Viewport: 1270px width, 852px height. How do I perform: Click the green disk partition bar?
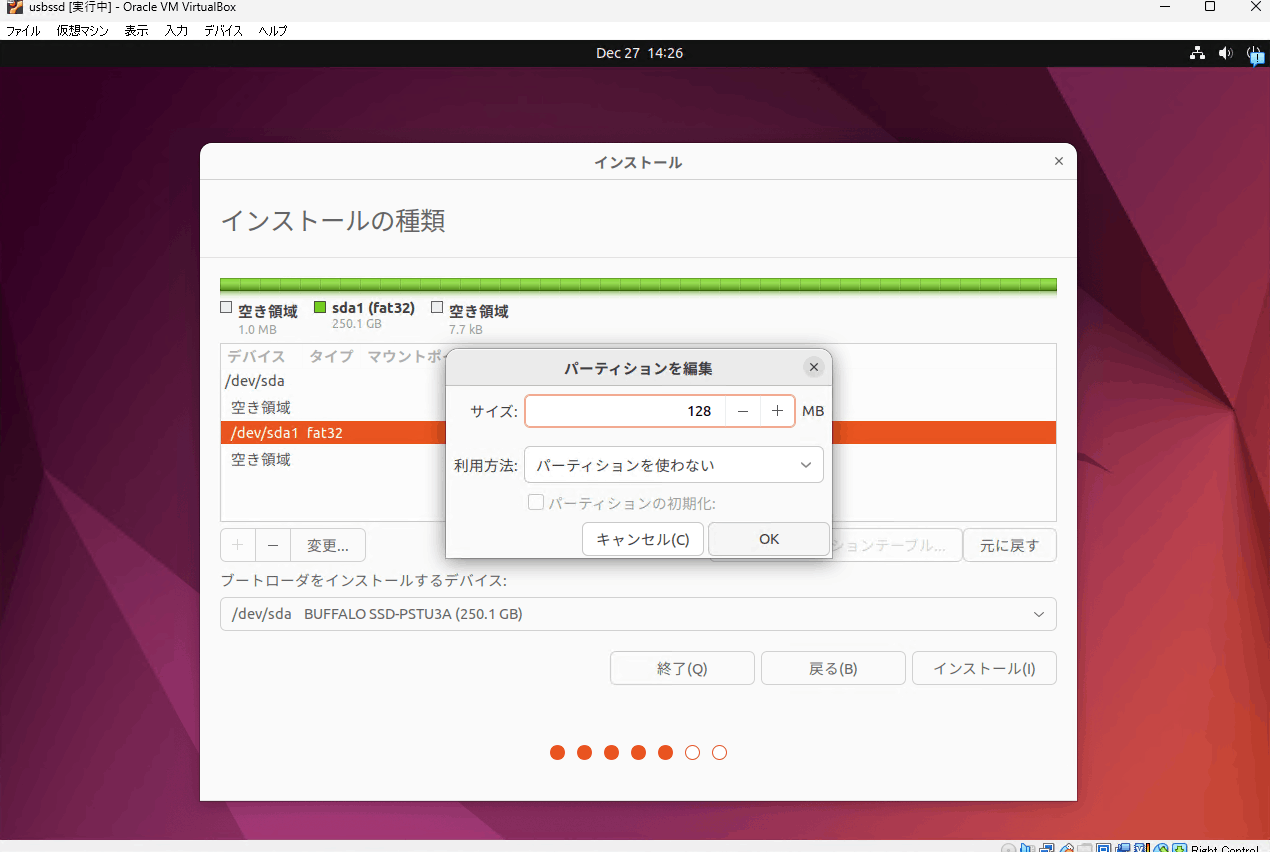tap(638, 285)
